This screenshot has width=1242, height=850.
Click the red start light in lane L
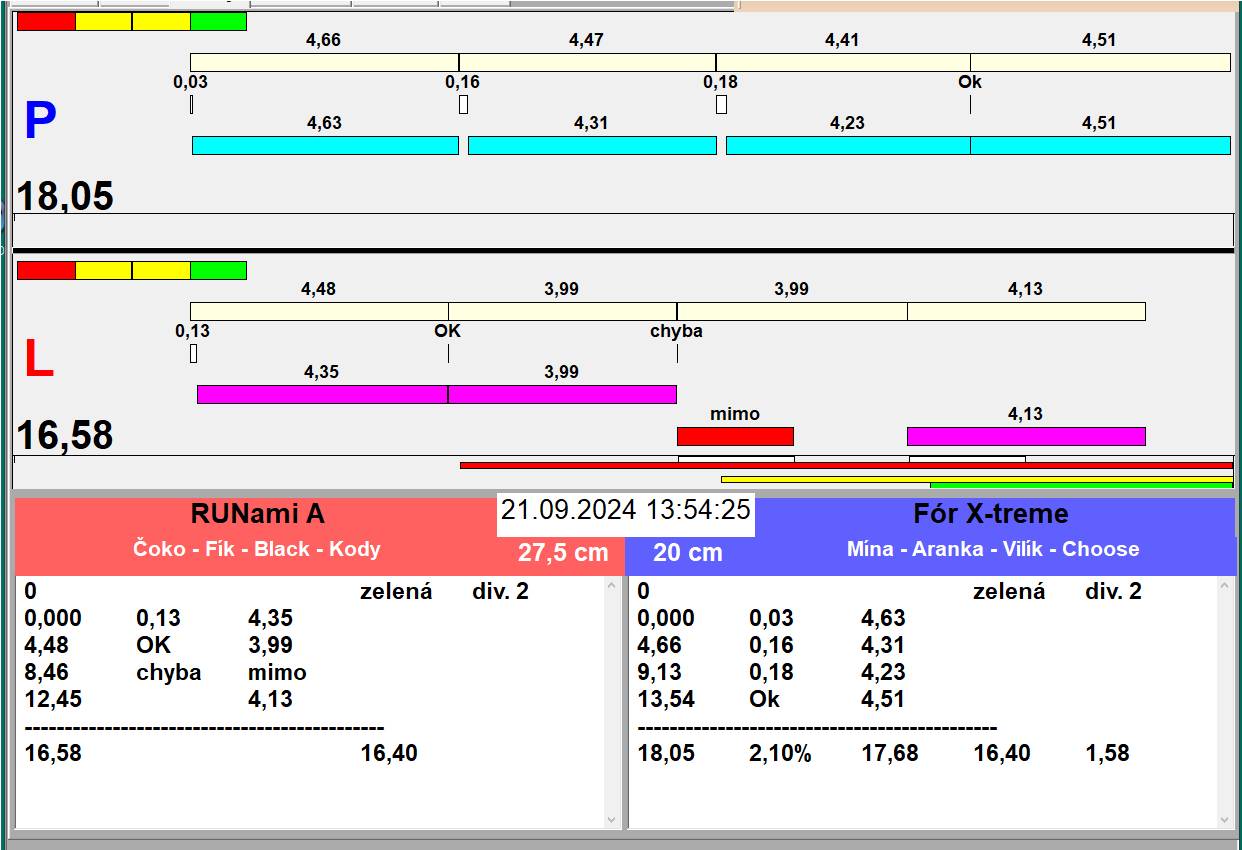46,270
